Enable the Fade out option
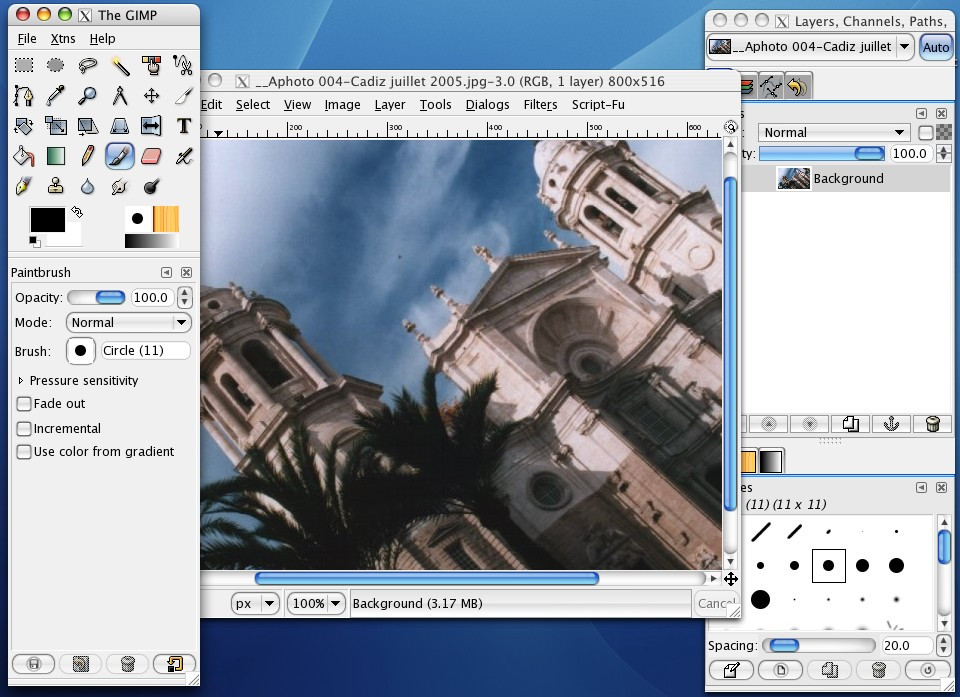 coord(24,404)
